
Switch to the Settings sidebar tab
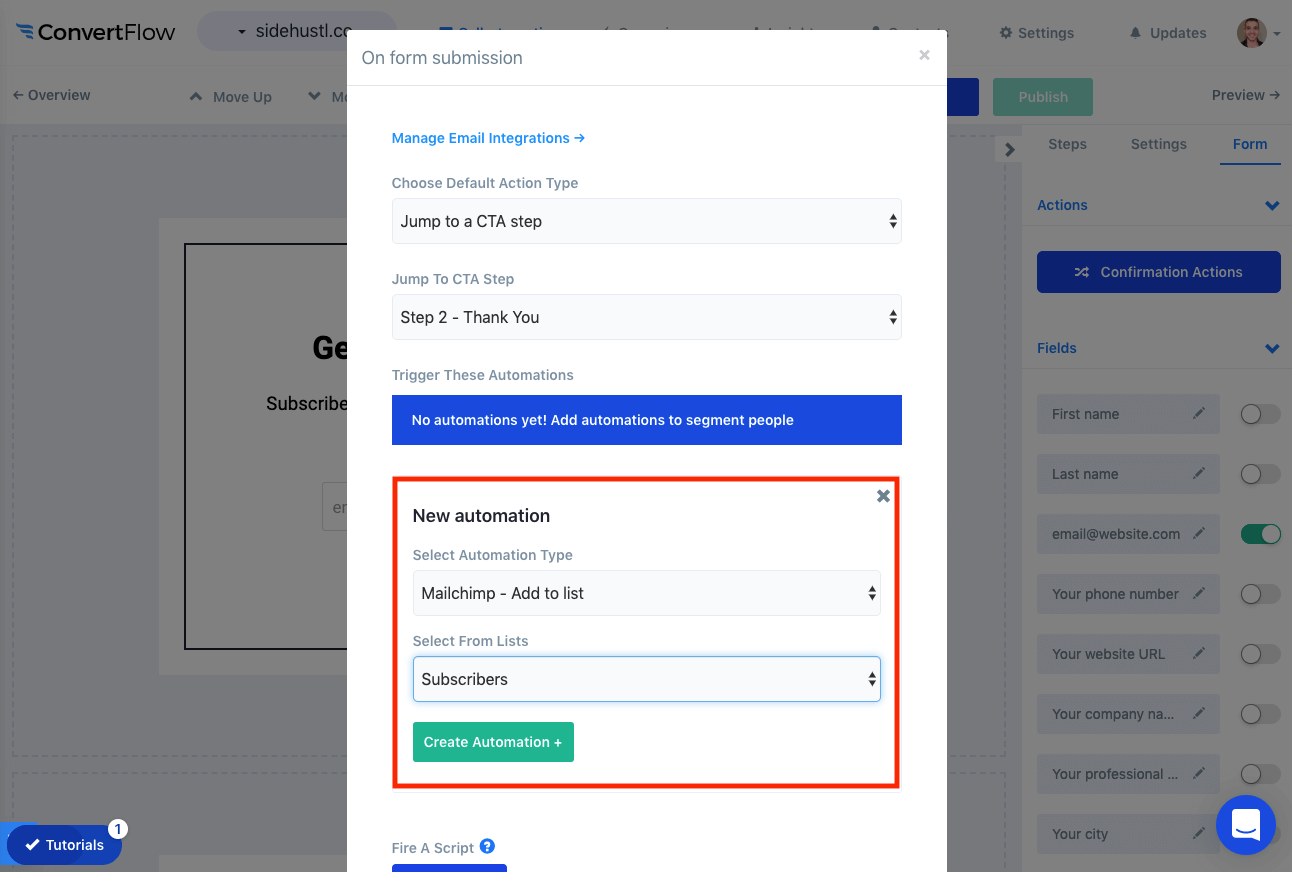1158,144
